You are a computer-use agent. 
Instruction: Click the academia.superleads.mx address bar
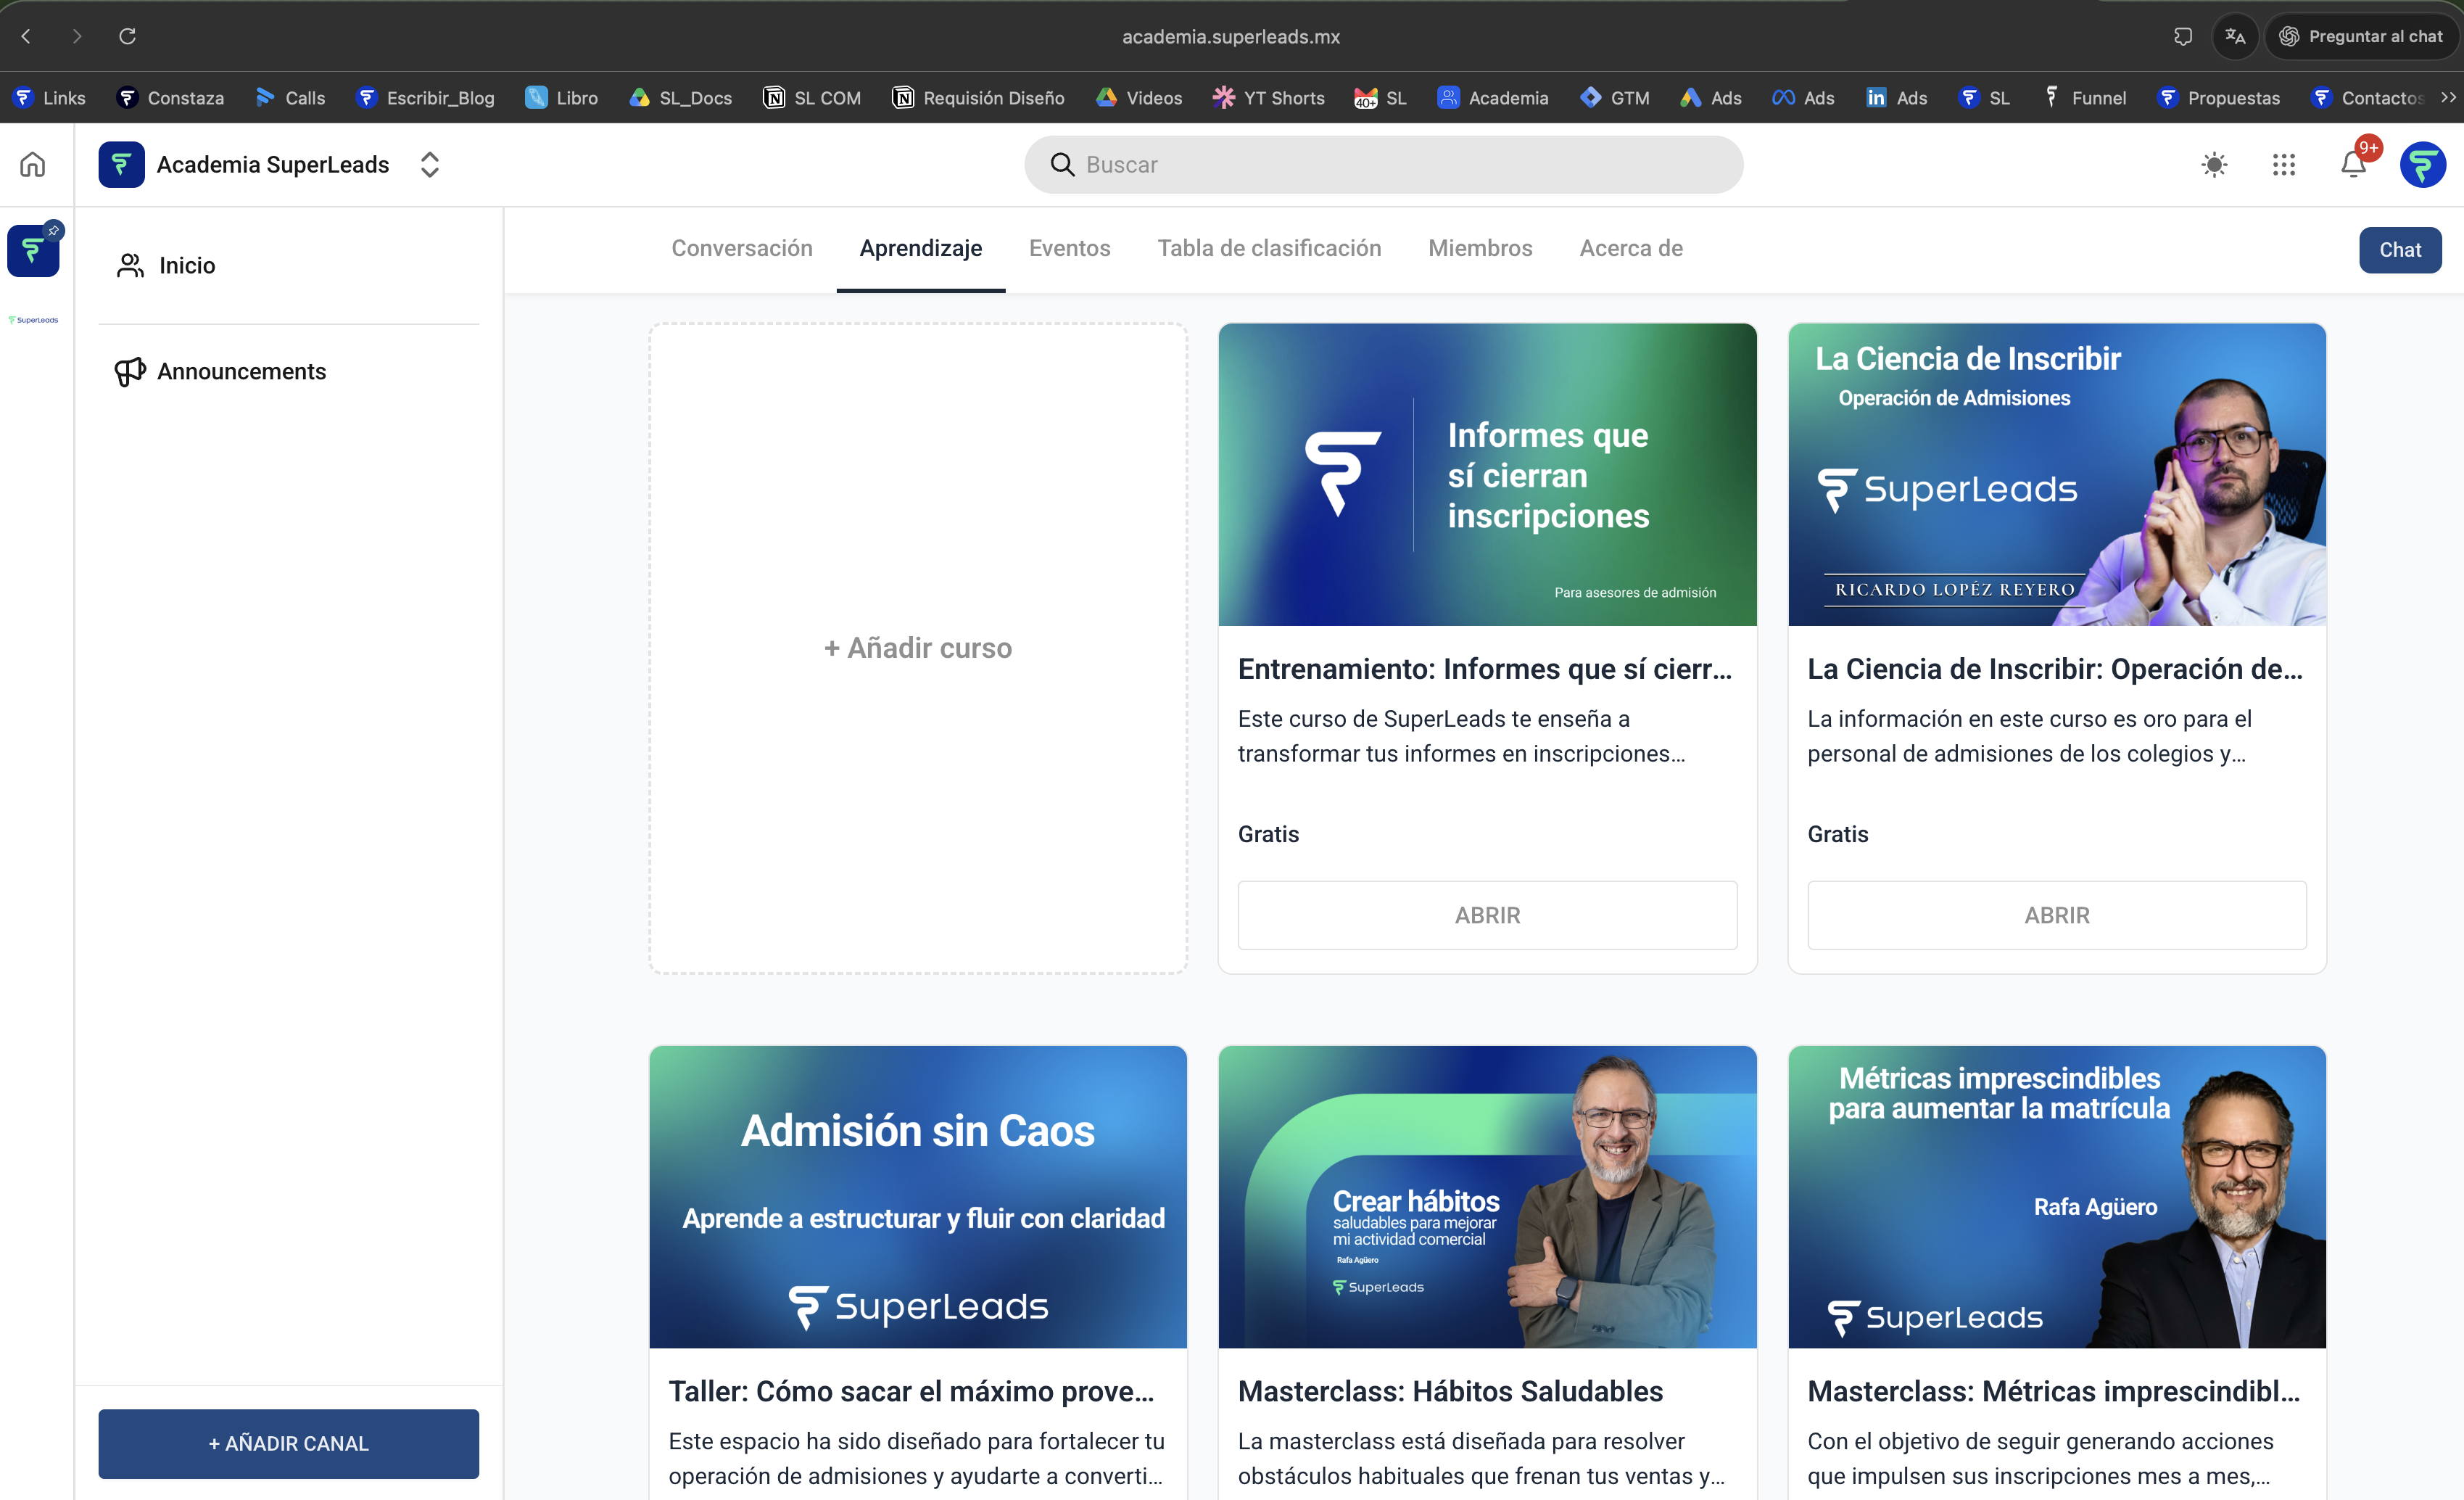[1231, 36]
